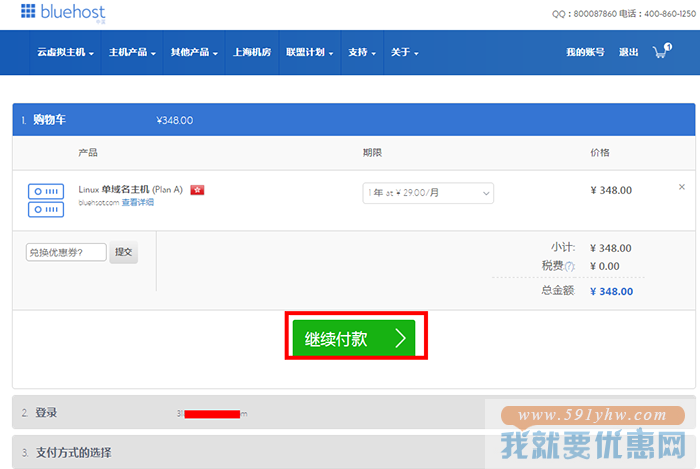Image resolution: width=700 pixels, height=469 pixels.
Task: Expand step 3 支付方式的选择 section
Action: pyautogui.click(x=354, y=452)
